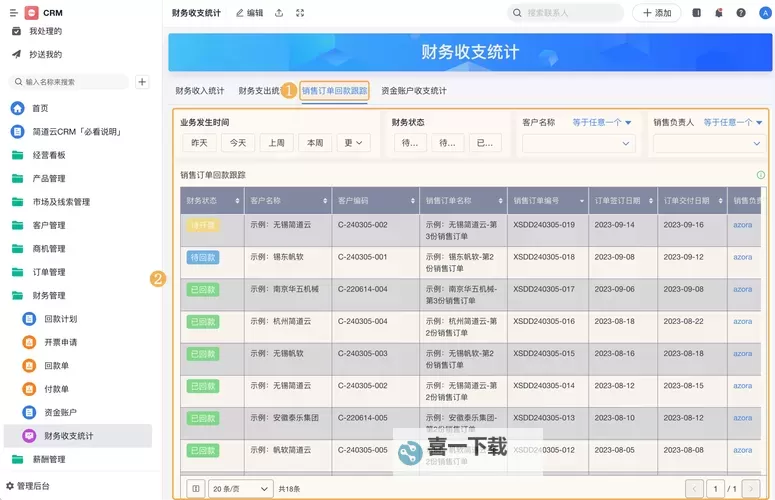This screenshot has width=775, height=500.
Task: Switch to 财务支出统计 tab
Action: [x=260, y=91]
